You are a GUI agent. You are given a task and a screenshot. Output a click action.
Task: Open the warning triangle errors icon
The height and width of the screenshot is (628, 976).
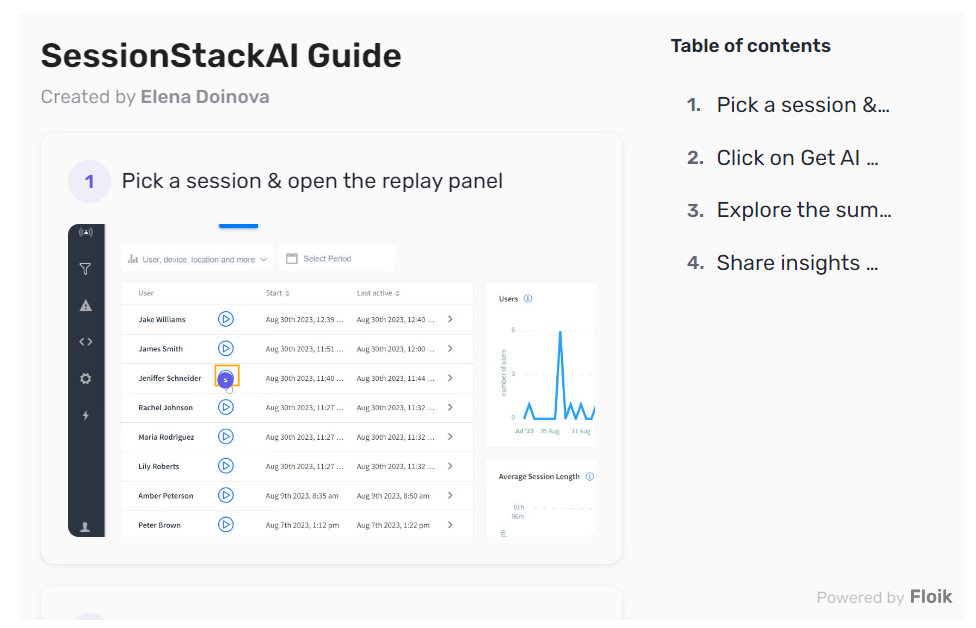[x=85, y=305]
